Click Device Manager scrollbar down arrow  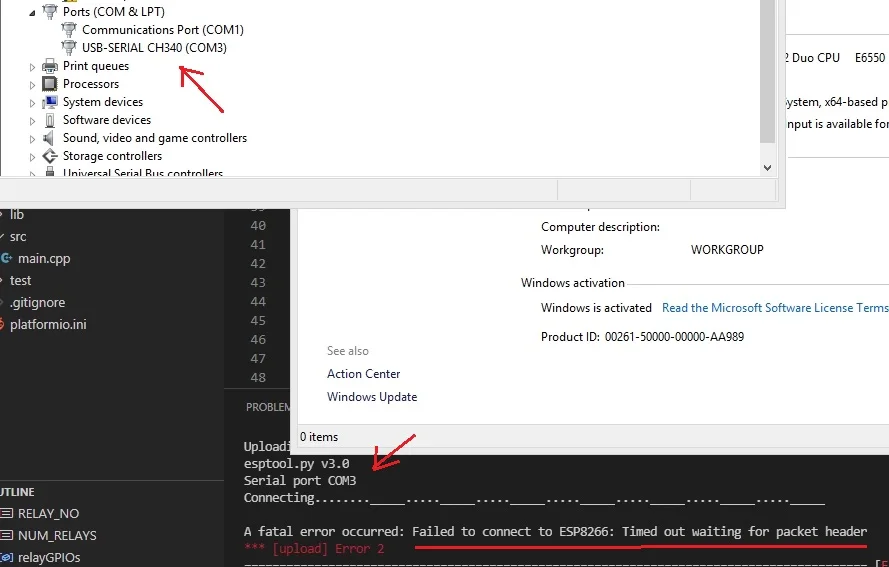(767, 168)
